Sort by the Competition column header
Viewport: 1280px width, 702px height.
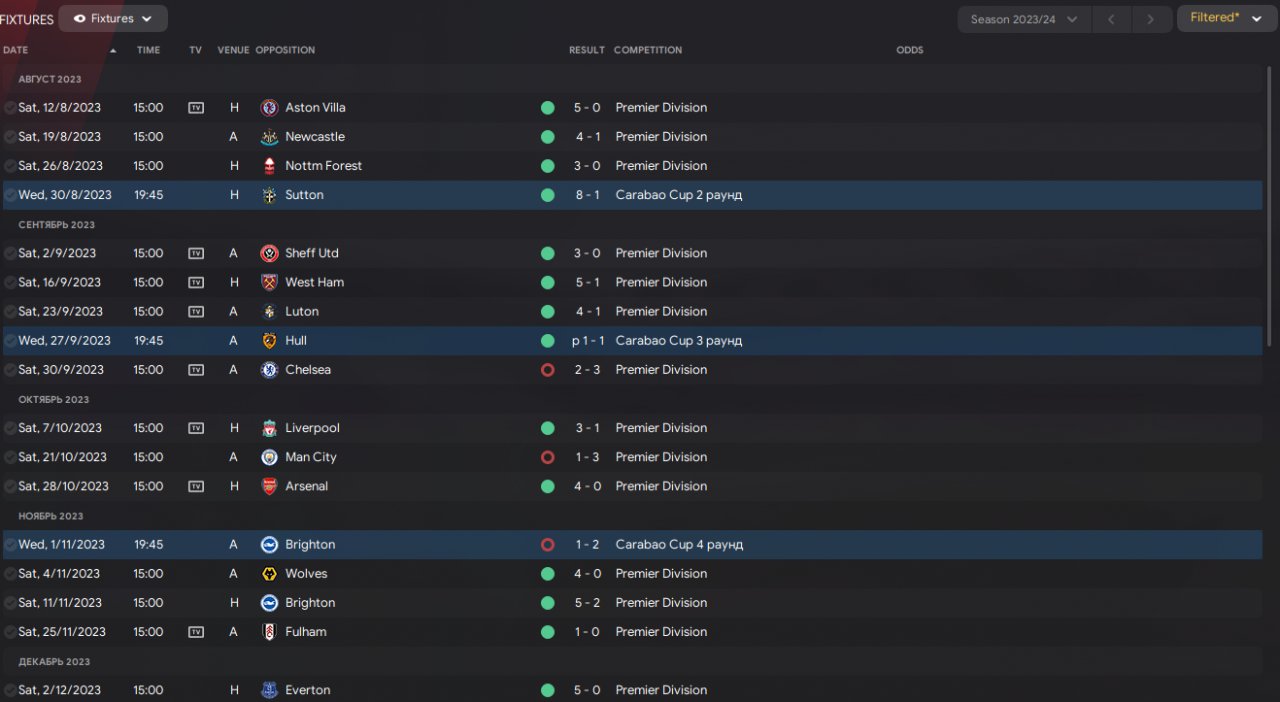648,50
